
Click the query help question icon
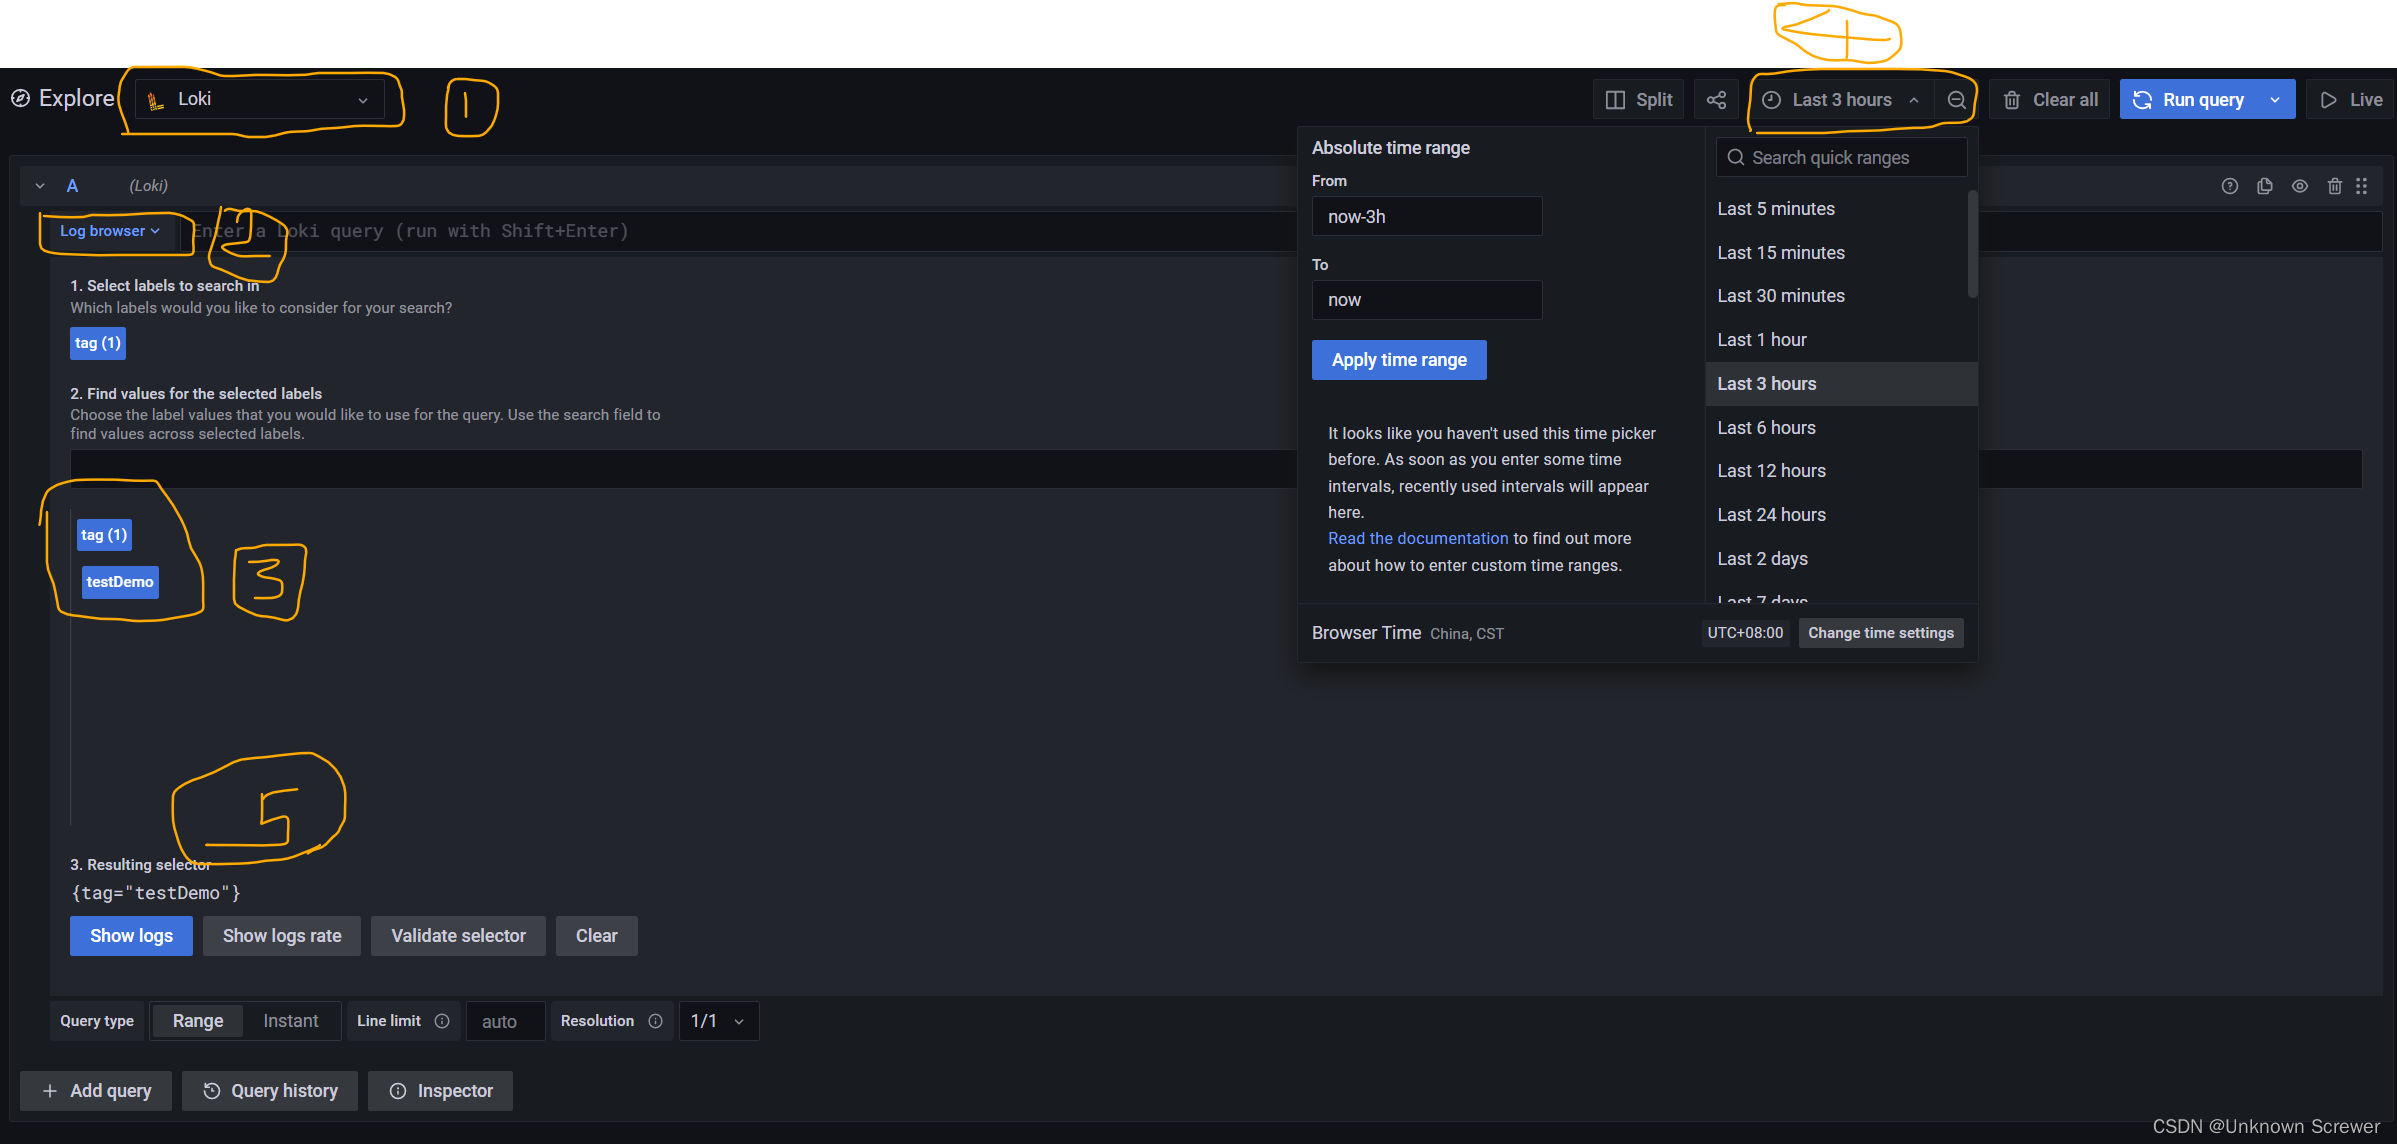coord(2229,186)
